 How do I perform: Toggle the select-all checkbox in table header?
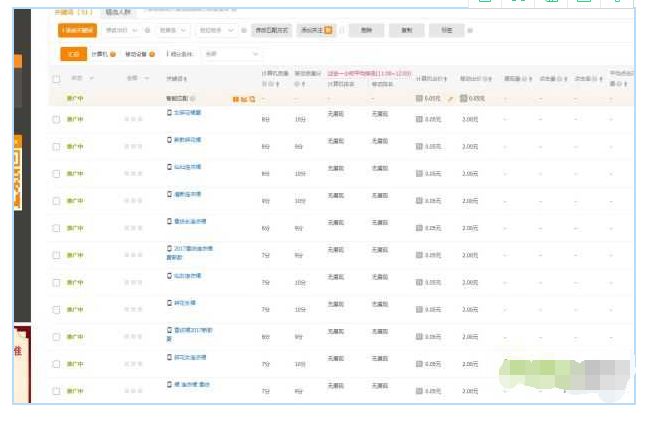56,78
